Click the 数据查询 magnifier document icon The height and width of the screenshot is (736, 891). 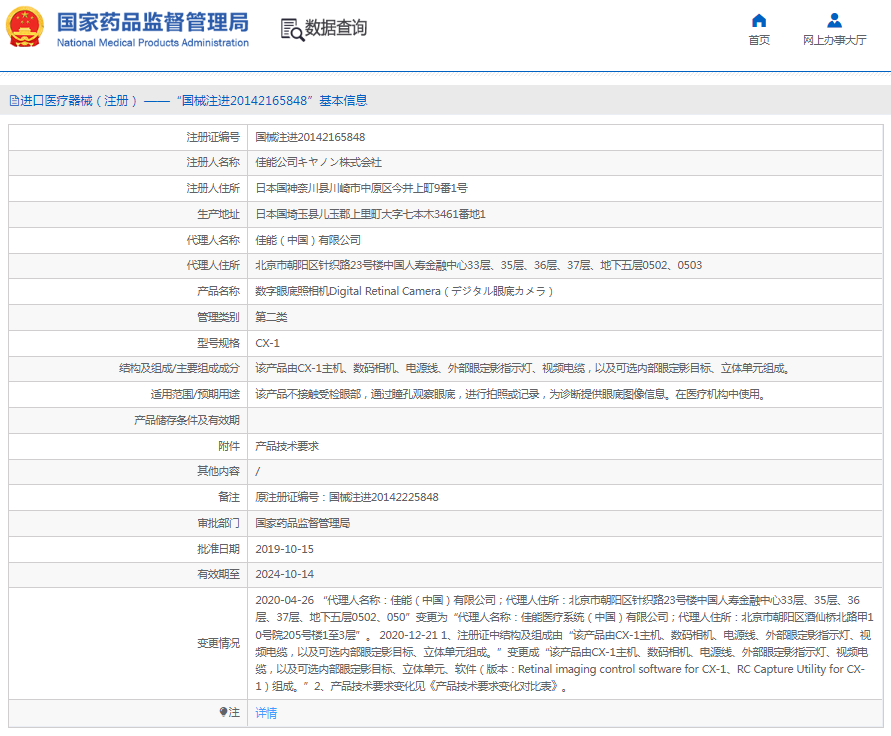(x=292, y=29)
